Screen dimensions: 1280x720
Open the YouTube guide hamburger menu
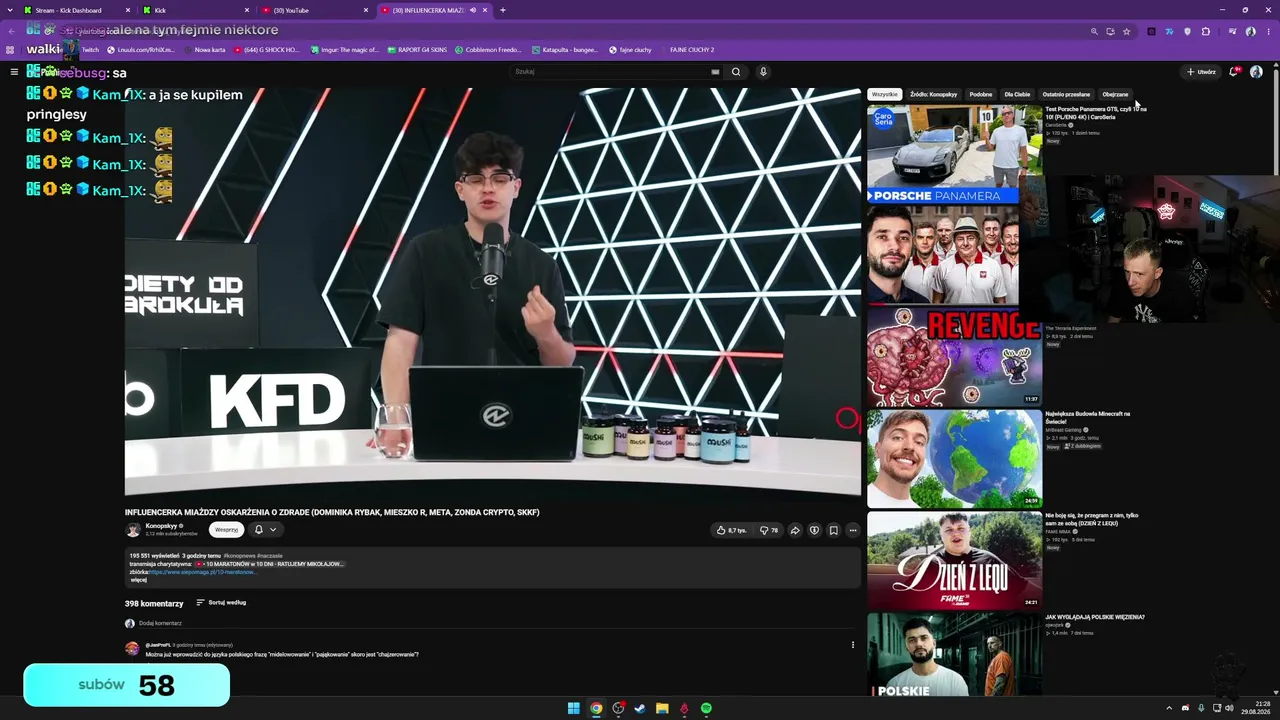[x=14, y=72]
